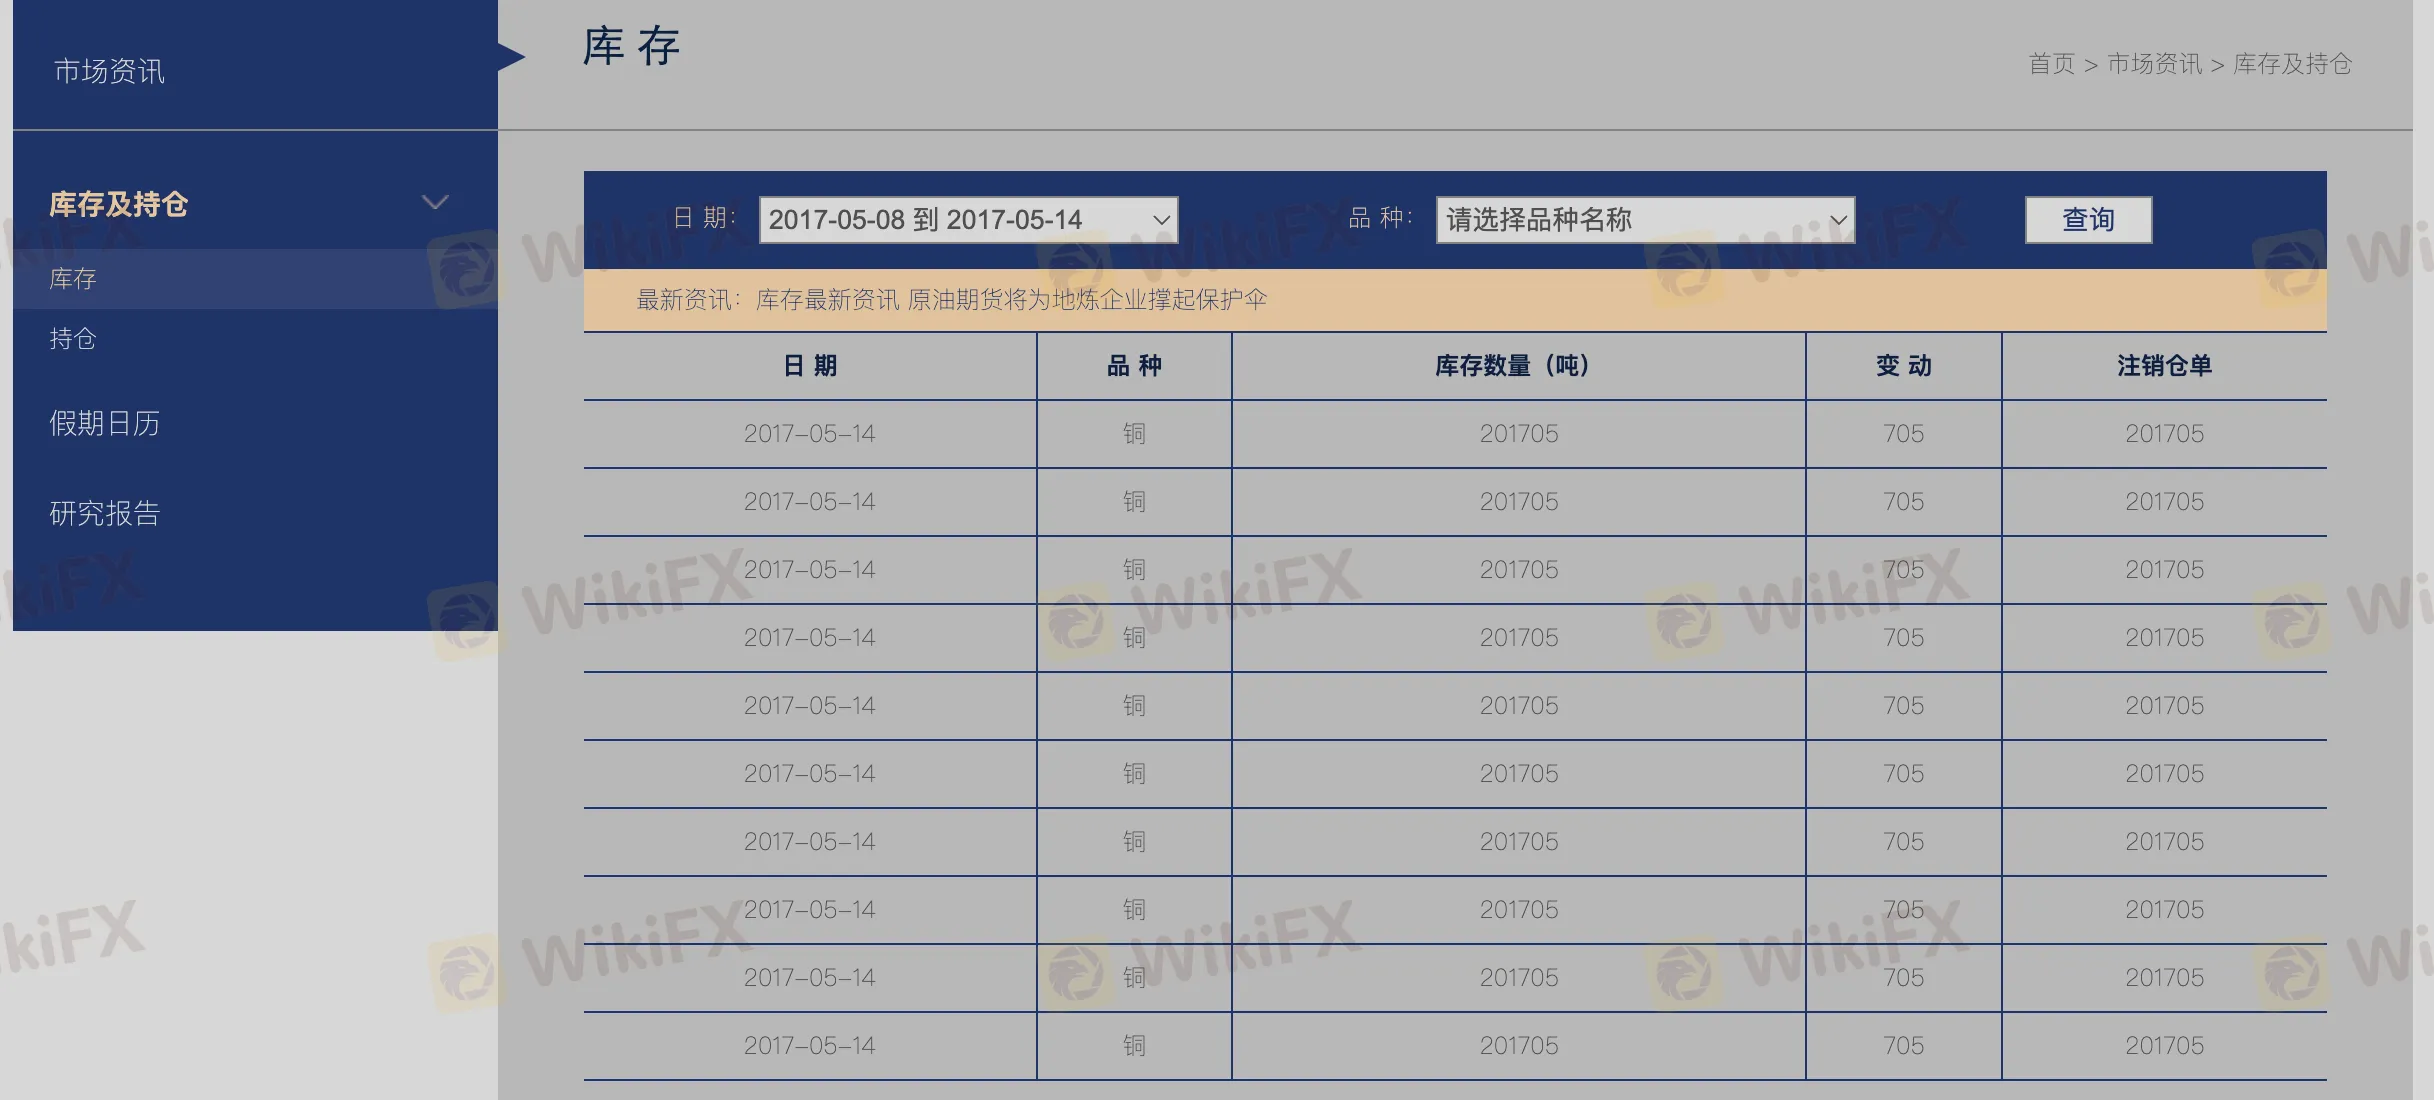
Task: Click the 库存及持仓 sidebar heading
Action: tap(119, 204)
